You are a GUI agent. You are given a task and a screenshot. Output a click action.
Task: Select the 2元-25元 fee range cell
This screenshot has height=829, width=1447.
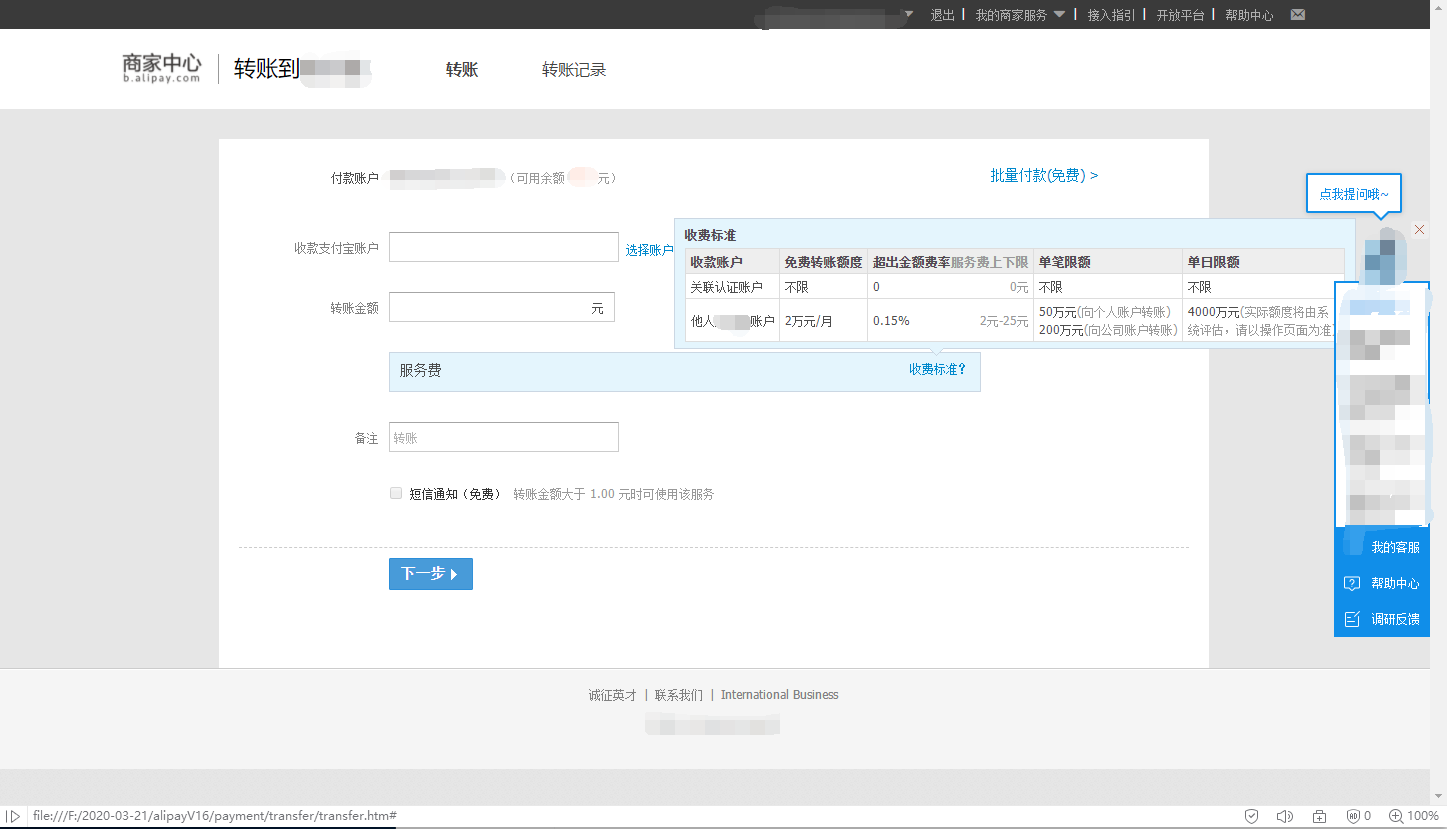pyautogui.click(x=1004, y=321)
